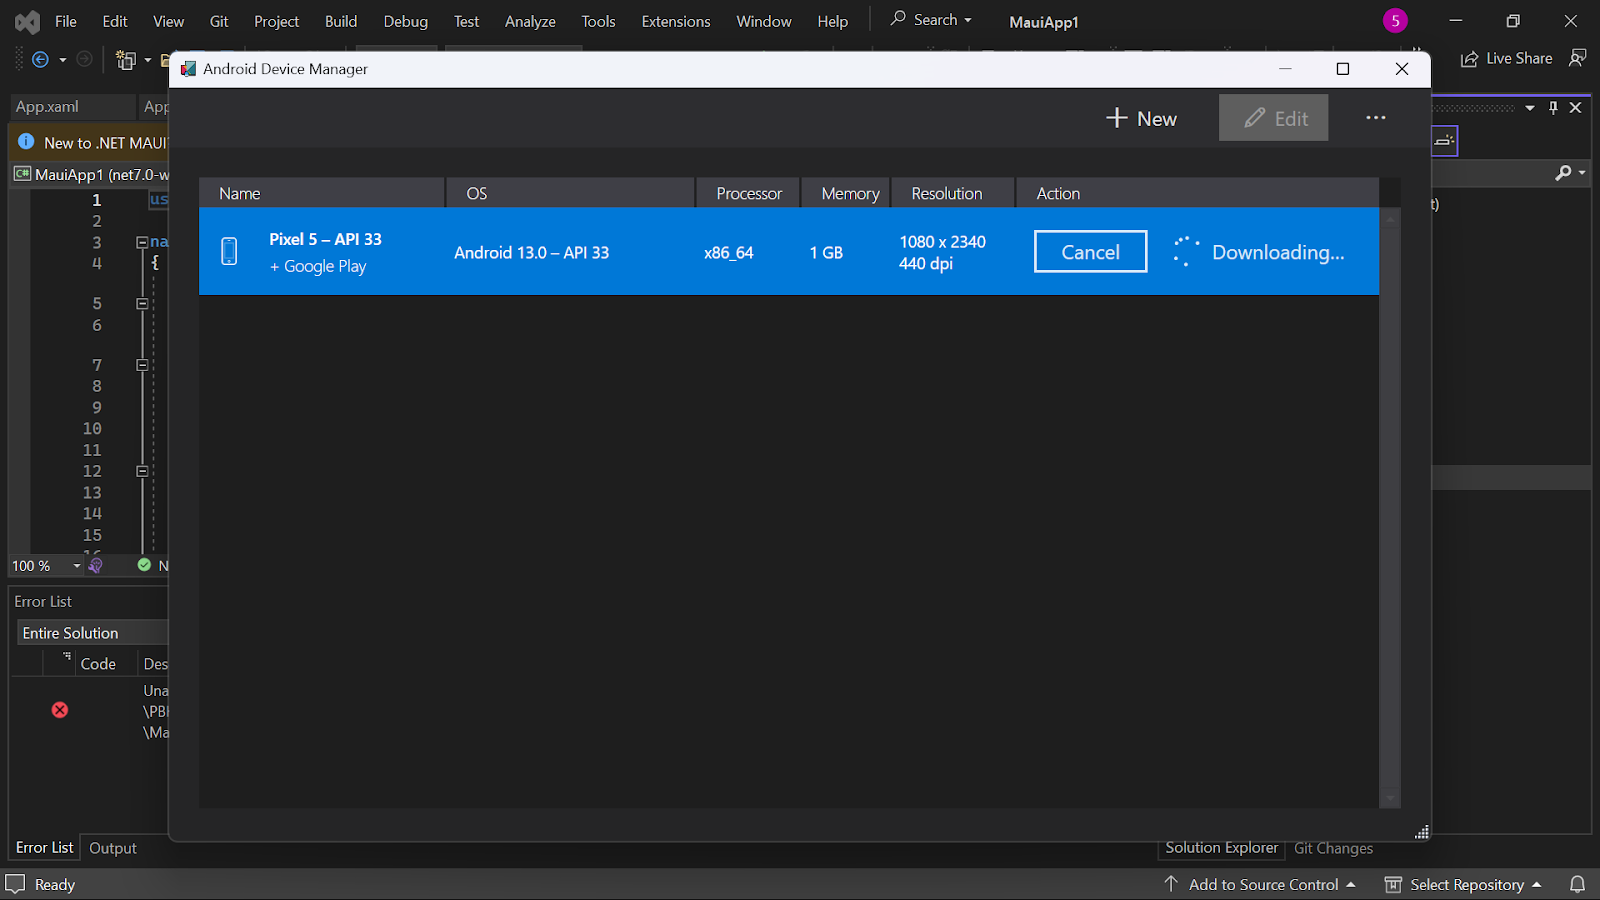Start a Live Share session

point(1507,59)
